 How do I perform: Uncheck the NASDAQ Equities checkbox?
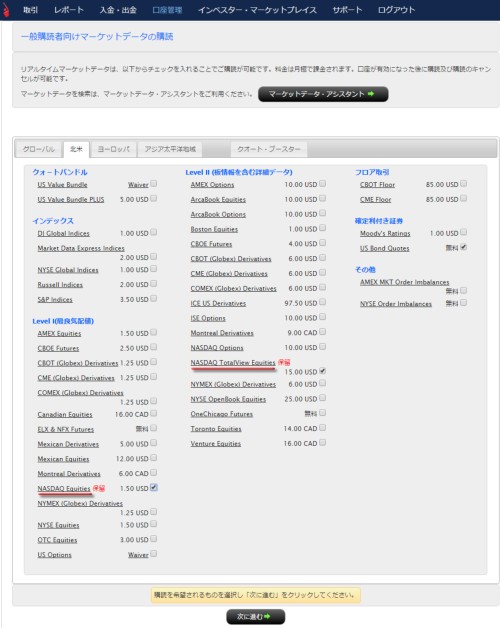click(153, 488)
